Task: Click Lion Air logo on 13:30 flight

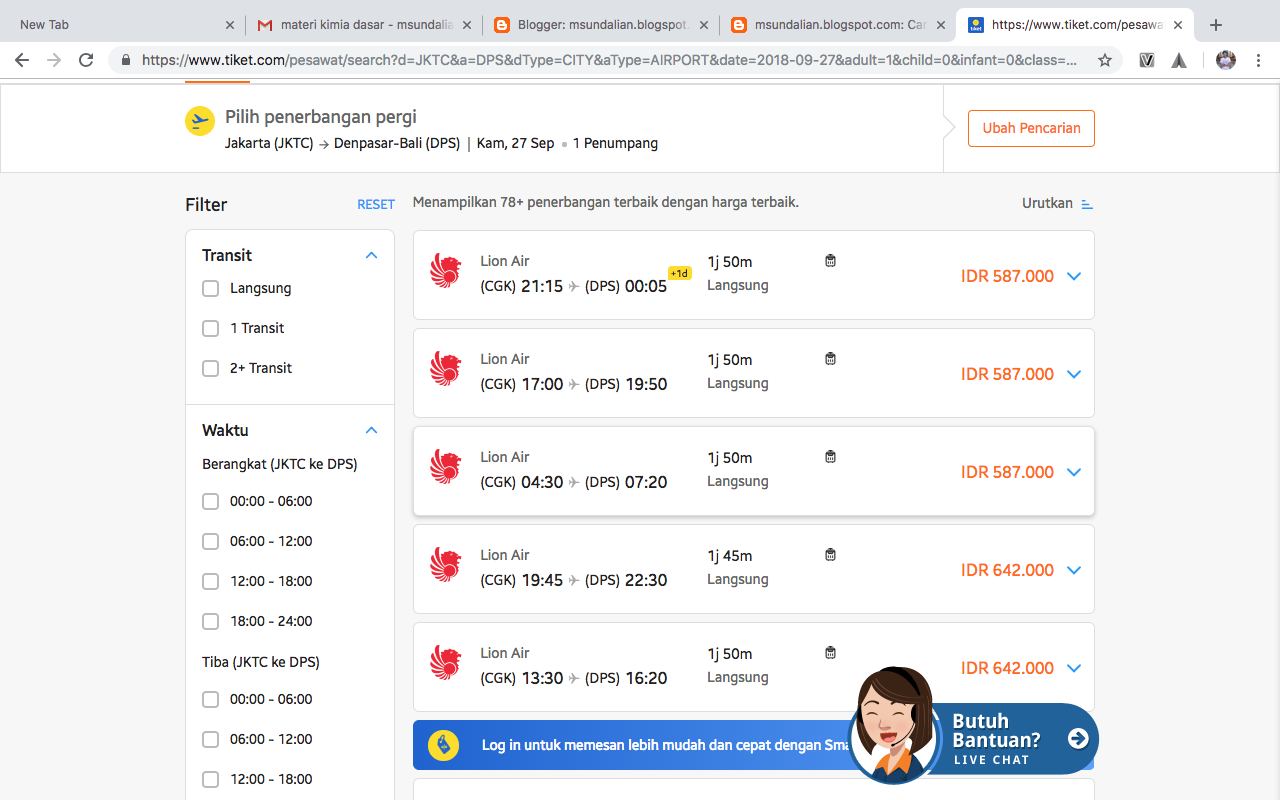Action: pos(445,663)
